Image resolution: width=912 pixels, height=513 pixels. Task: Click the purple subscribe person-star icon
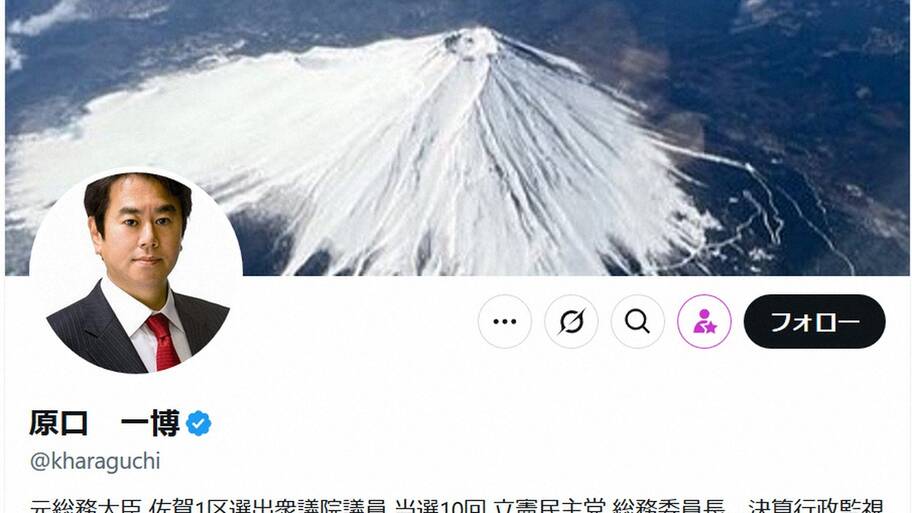point(704,322)
